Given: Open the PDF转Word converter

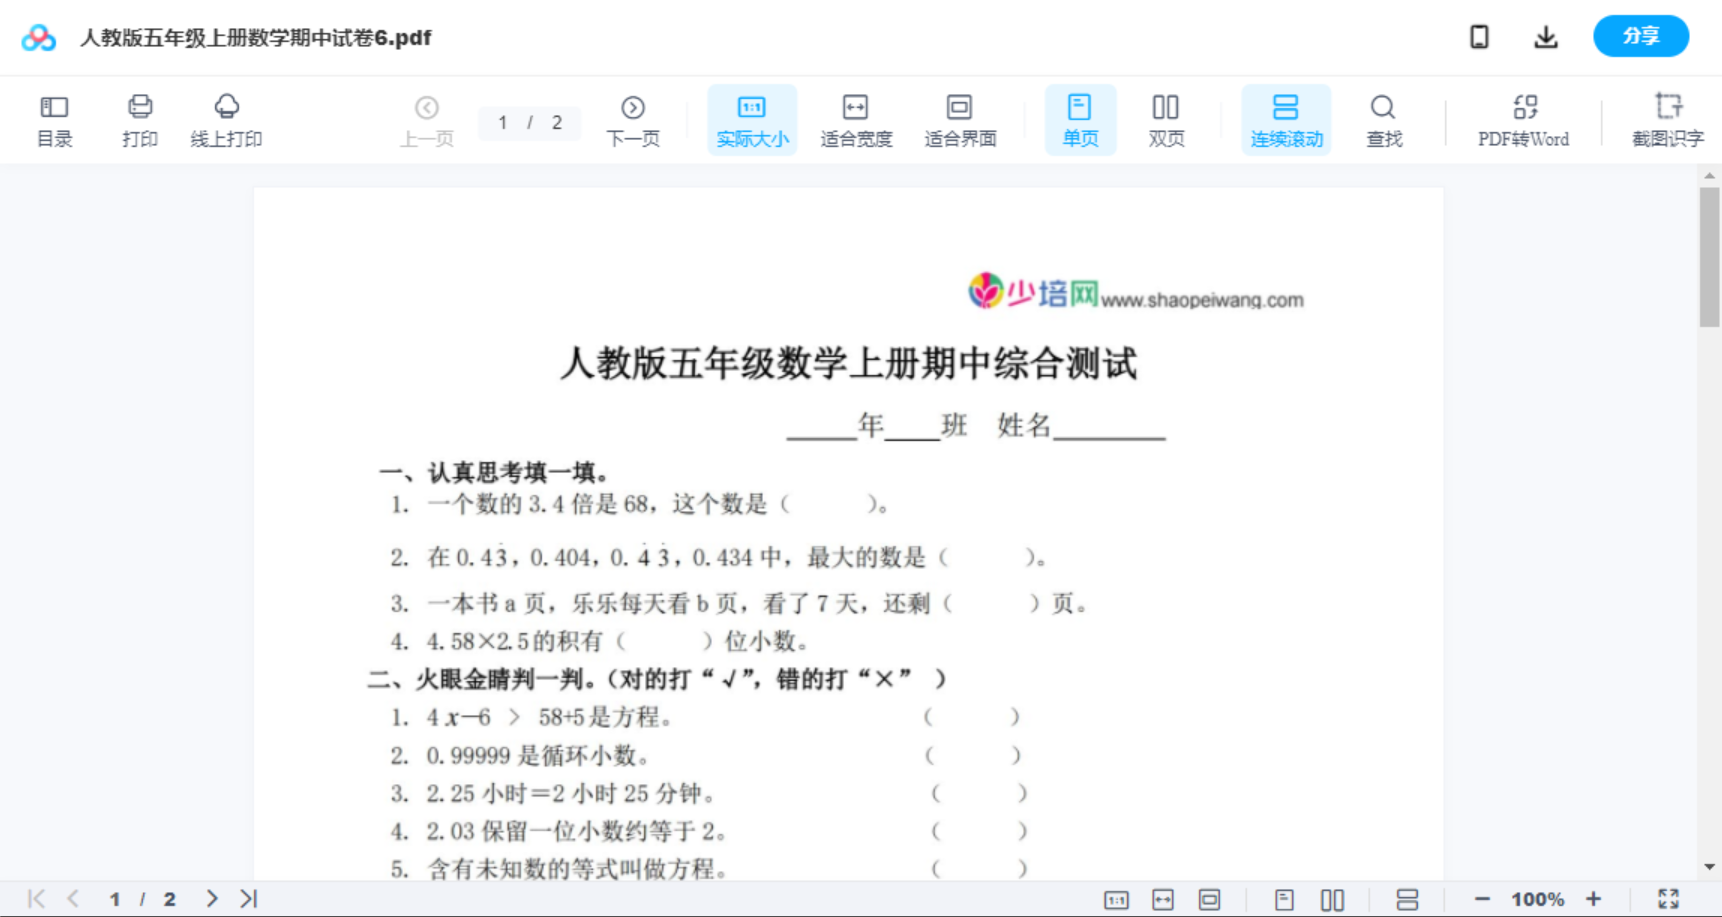Looking at the screenshot, I should point(1522,119).
